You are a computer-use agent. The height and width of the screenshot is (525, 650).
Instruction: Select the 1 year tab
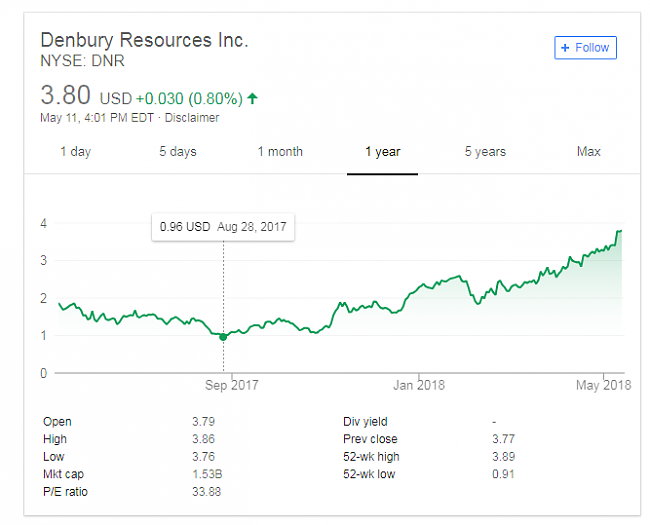pos(382,152)
